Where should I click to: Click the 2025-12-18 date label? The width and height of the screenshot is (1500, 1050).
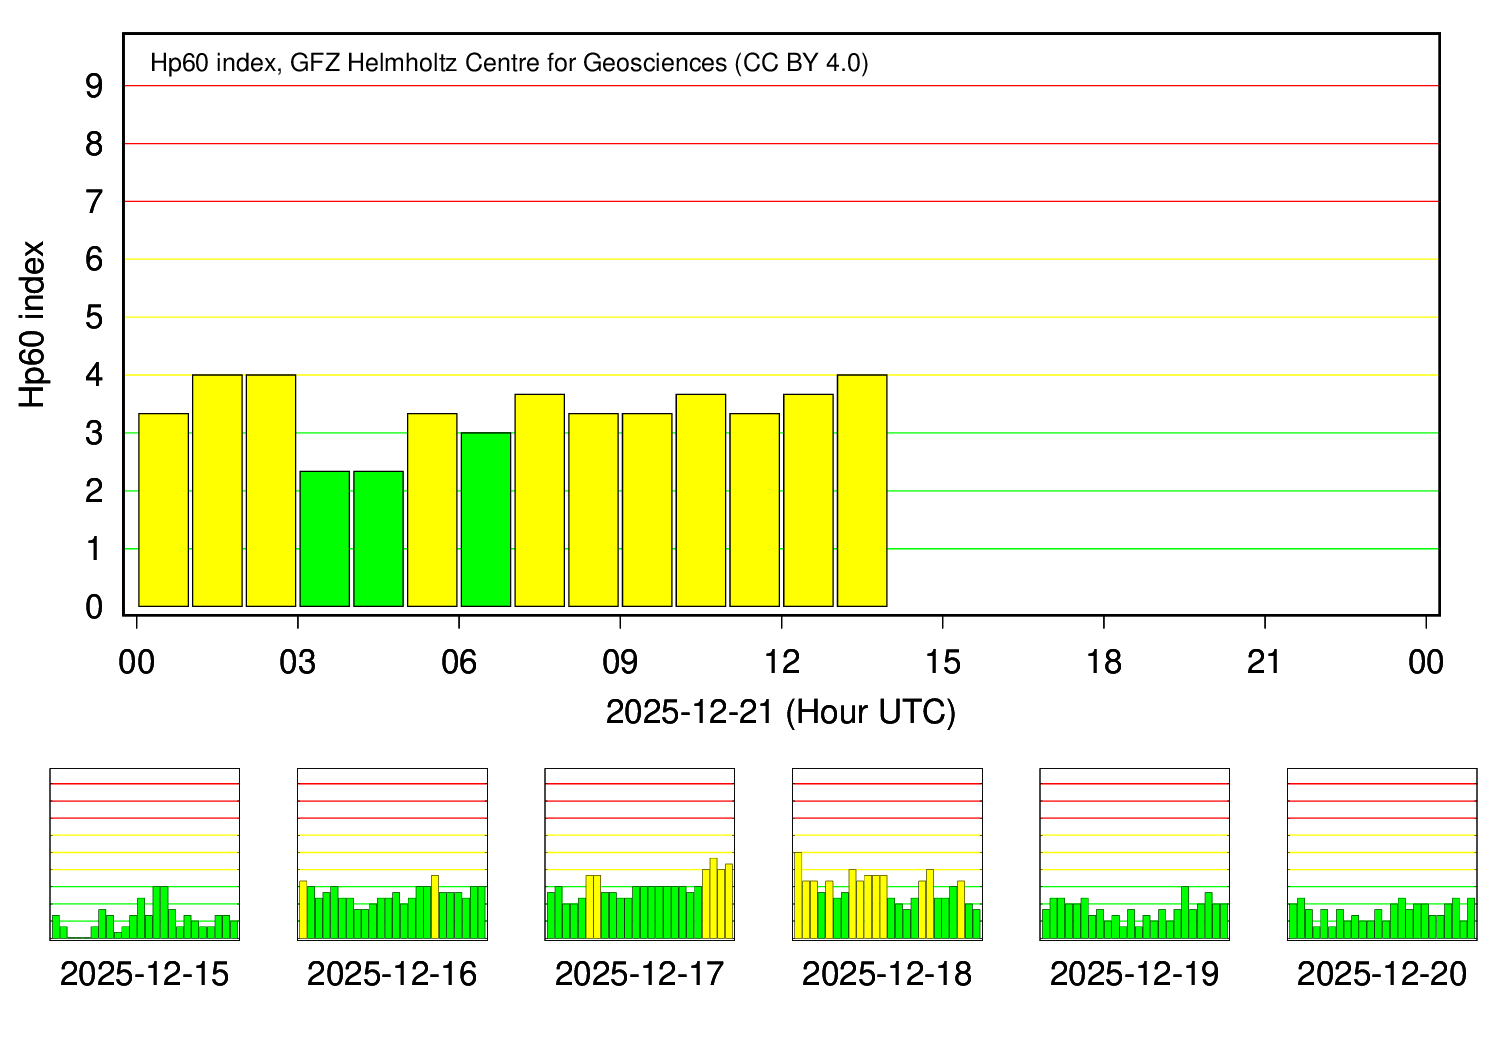coord(887,974)
